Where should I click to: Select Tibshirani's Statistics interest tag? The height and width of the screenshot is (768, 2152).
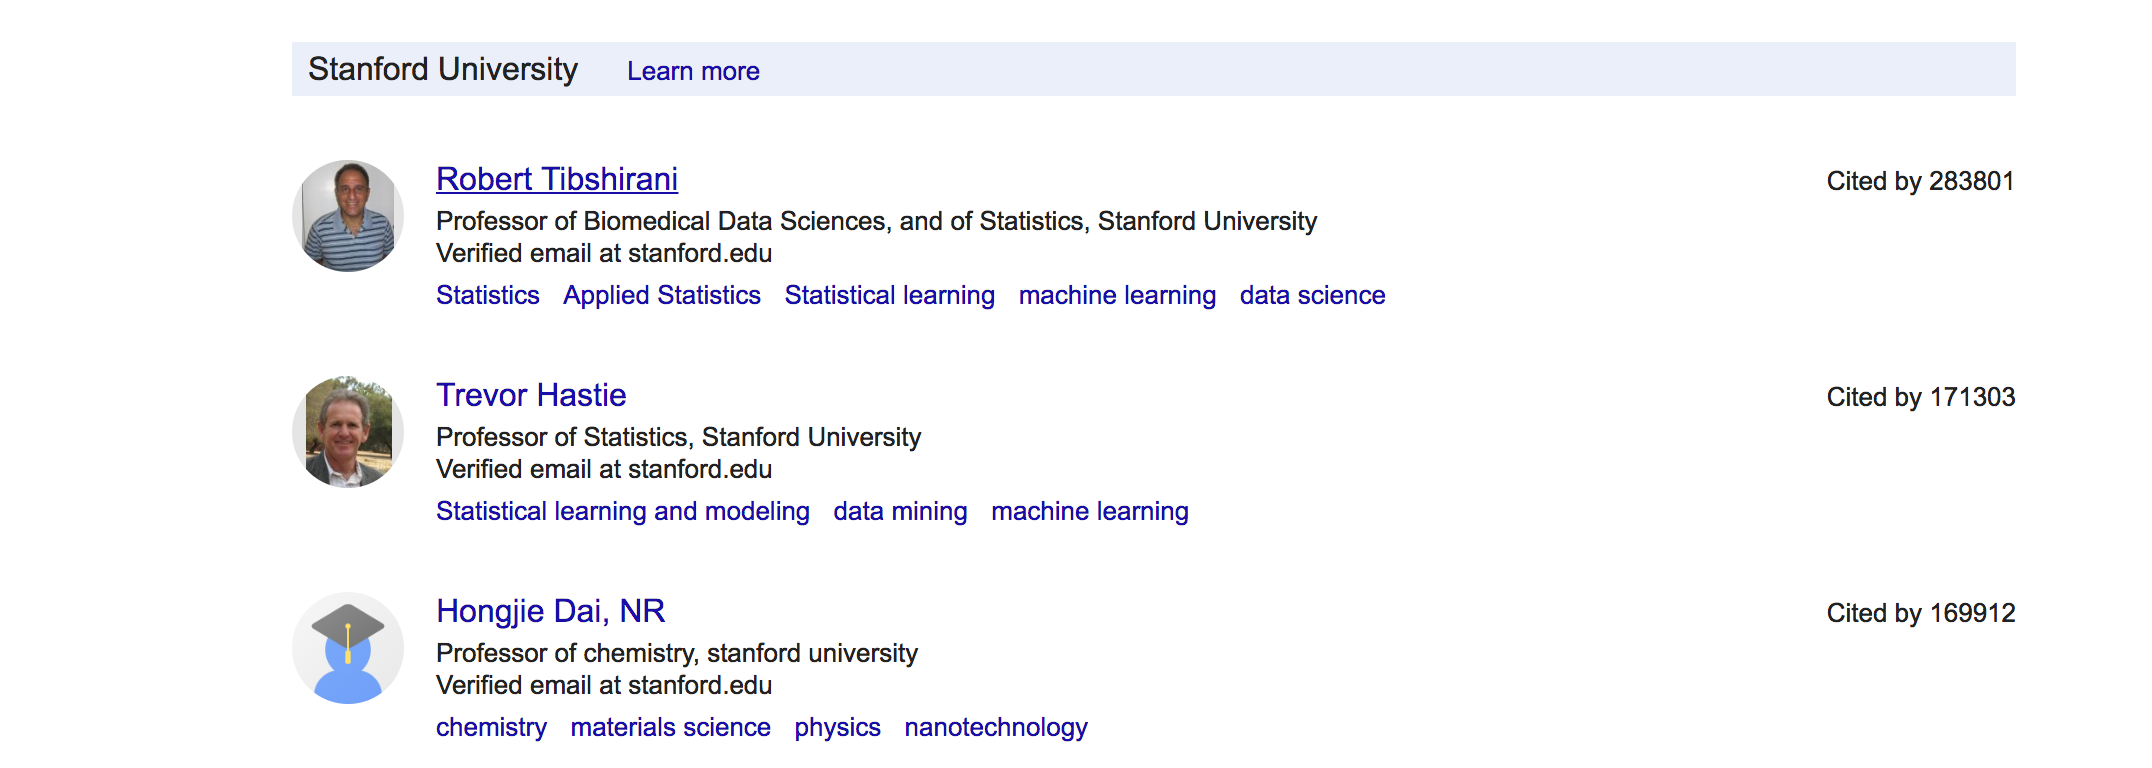(487, 295)
